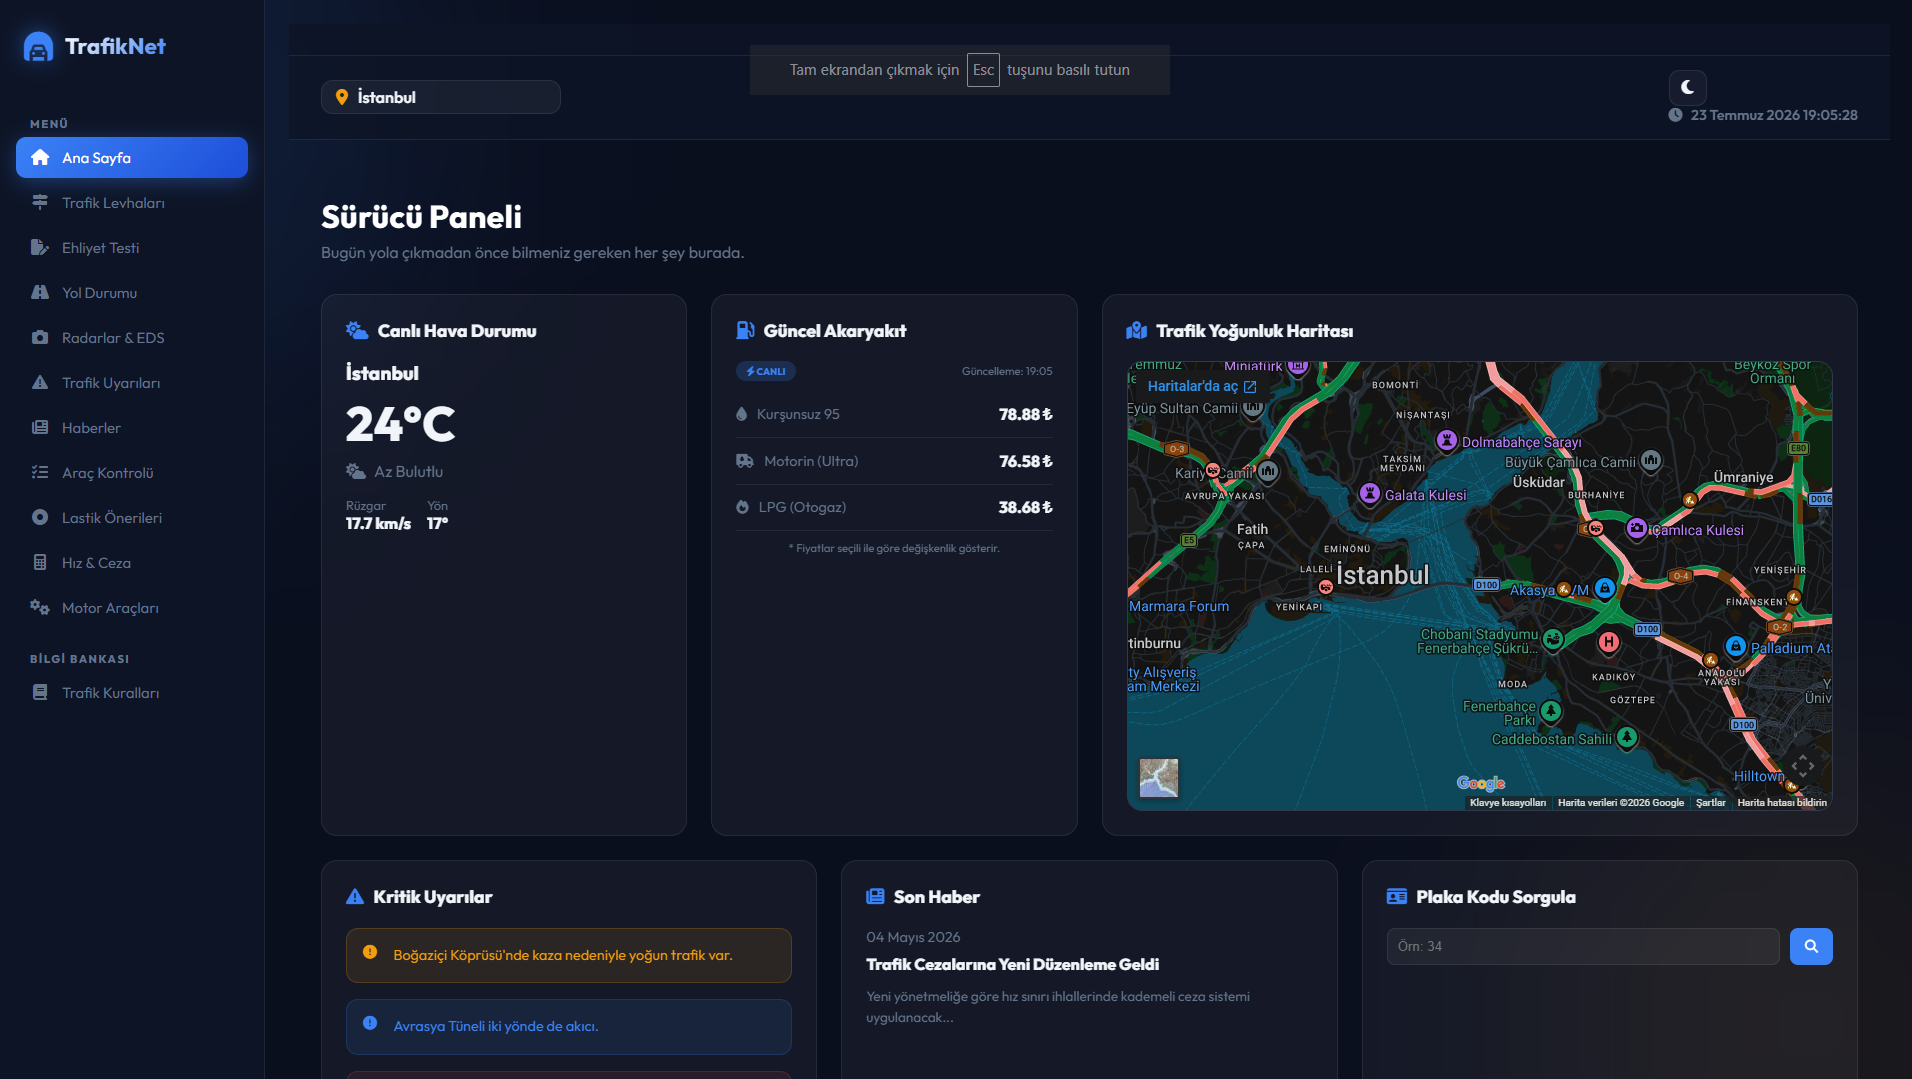Image resolution: width=1912 pixels, height=1079 pixels.
Task: Click the Yön 17° wind direction value
Action: coord(437,524)
